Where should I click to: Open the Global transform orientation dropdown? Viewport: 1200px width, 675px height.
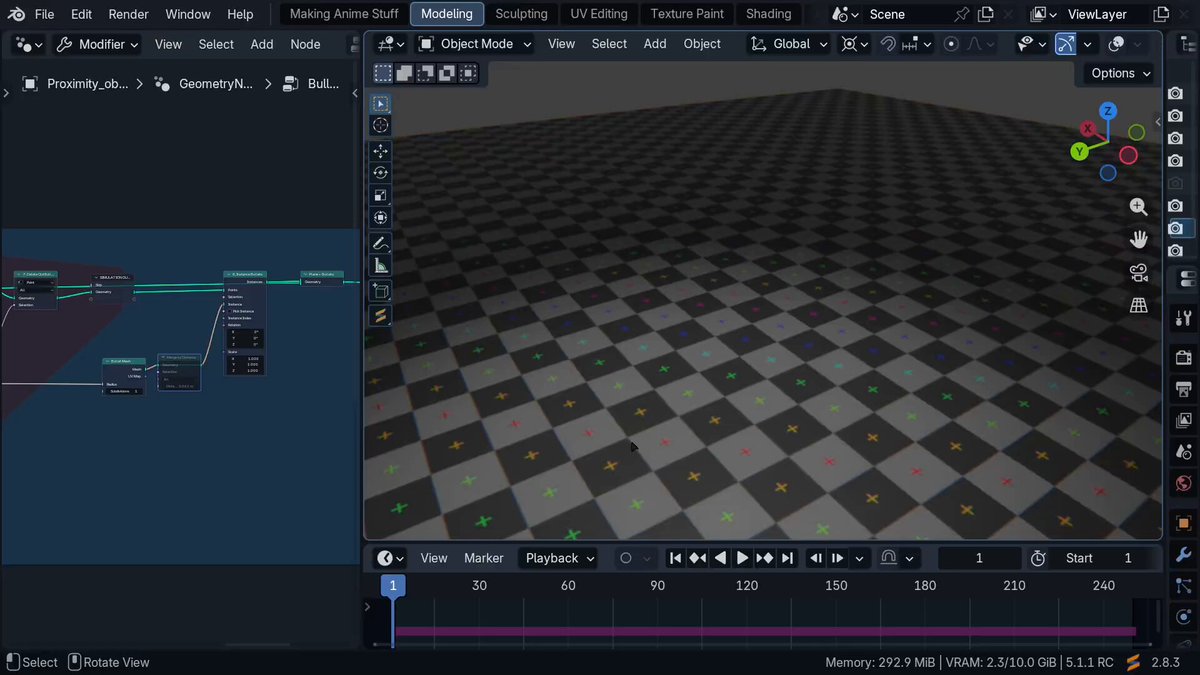click(x=790, y=44)
